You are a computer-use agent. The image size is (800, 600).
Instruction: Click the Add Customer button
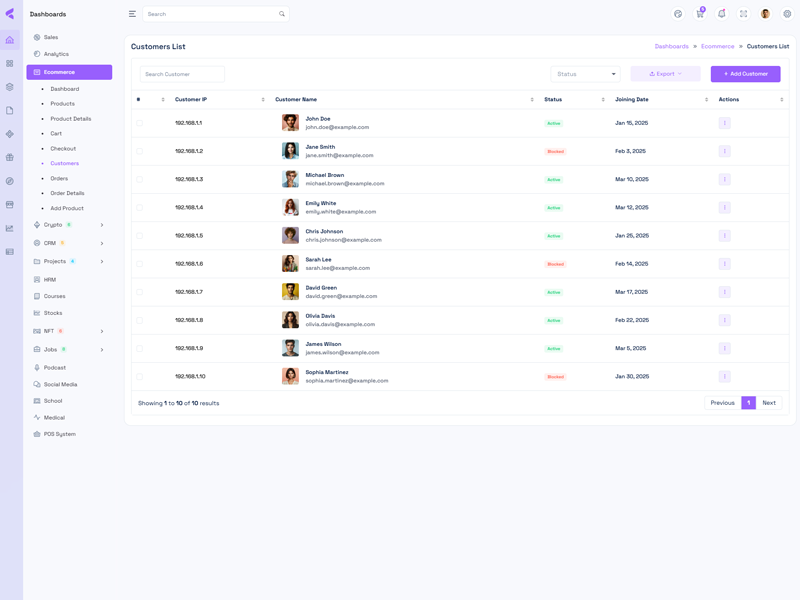[x=745, y=74]
